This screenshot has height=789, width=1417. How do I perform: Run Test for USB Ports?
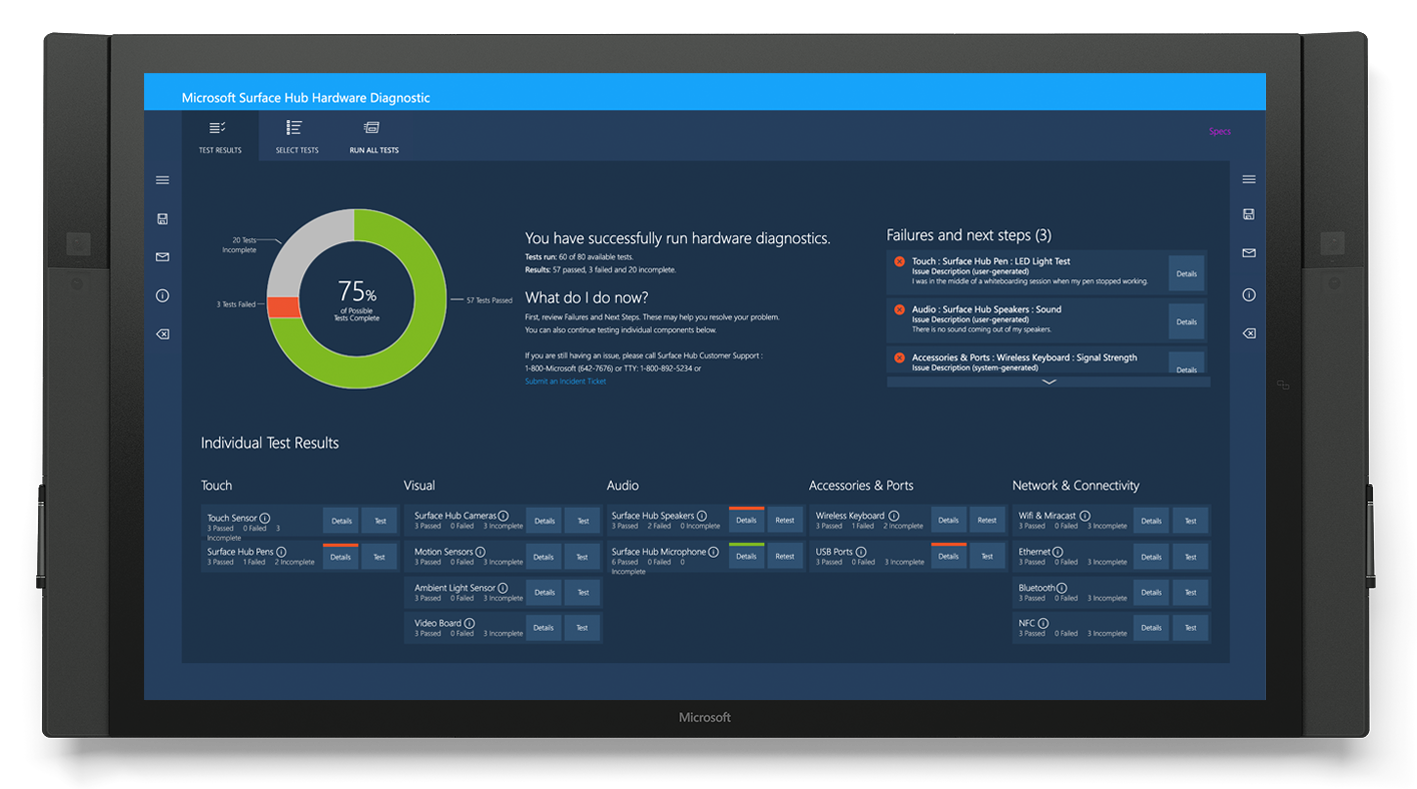pyautogui.click(x=987, y=556)
